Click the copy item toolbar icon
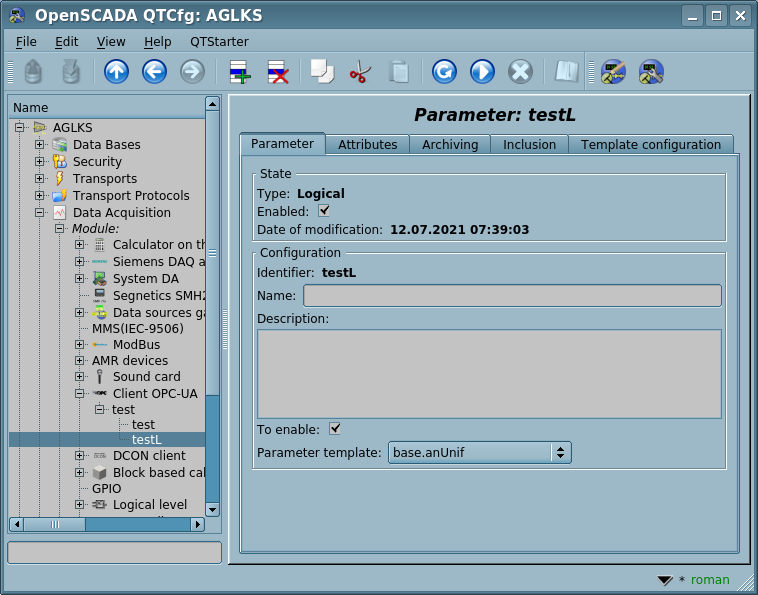Screen dimensions: 758x595 coord(321,72)
